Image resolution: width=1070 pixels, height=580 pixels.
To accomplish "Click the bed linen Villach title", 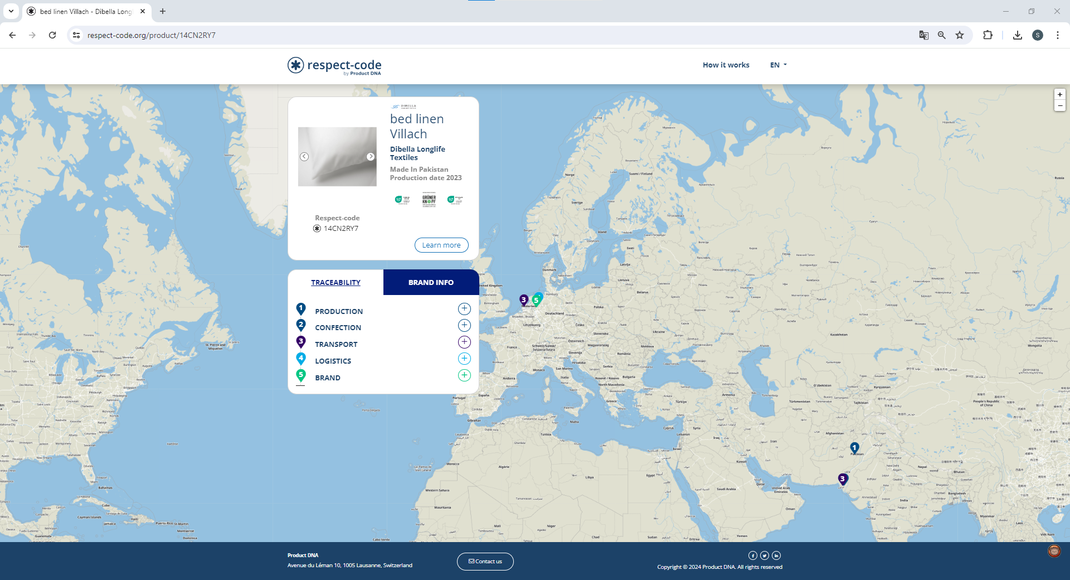I will (x=417, y=126).
